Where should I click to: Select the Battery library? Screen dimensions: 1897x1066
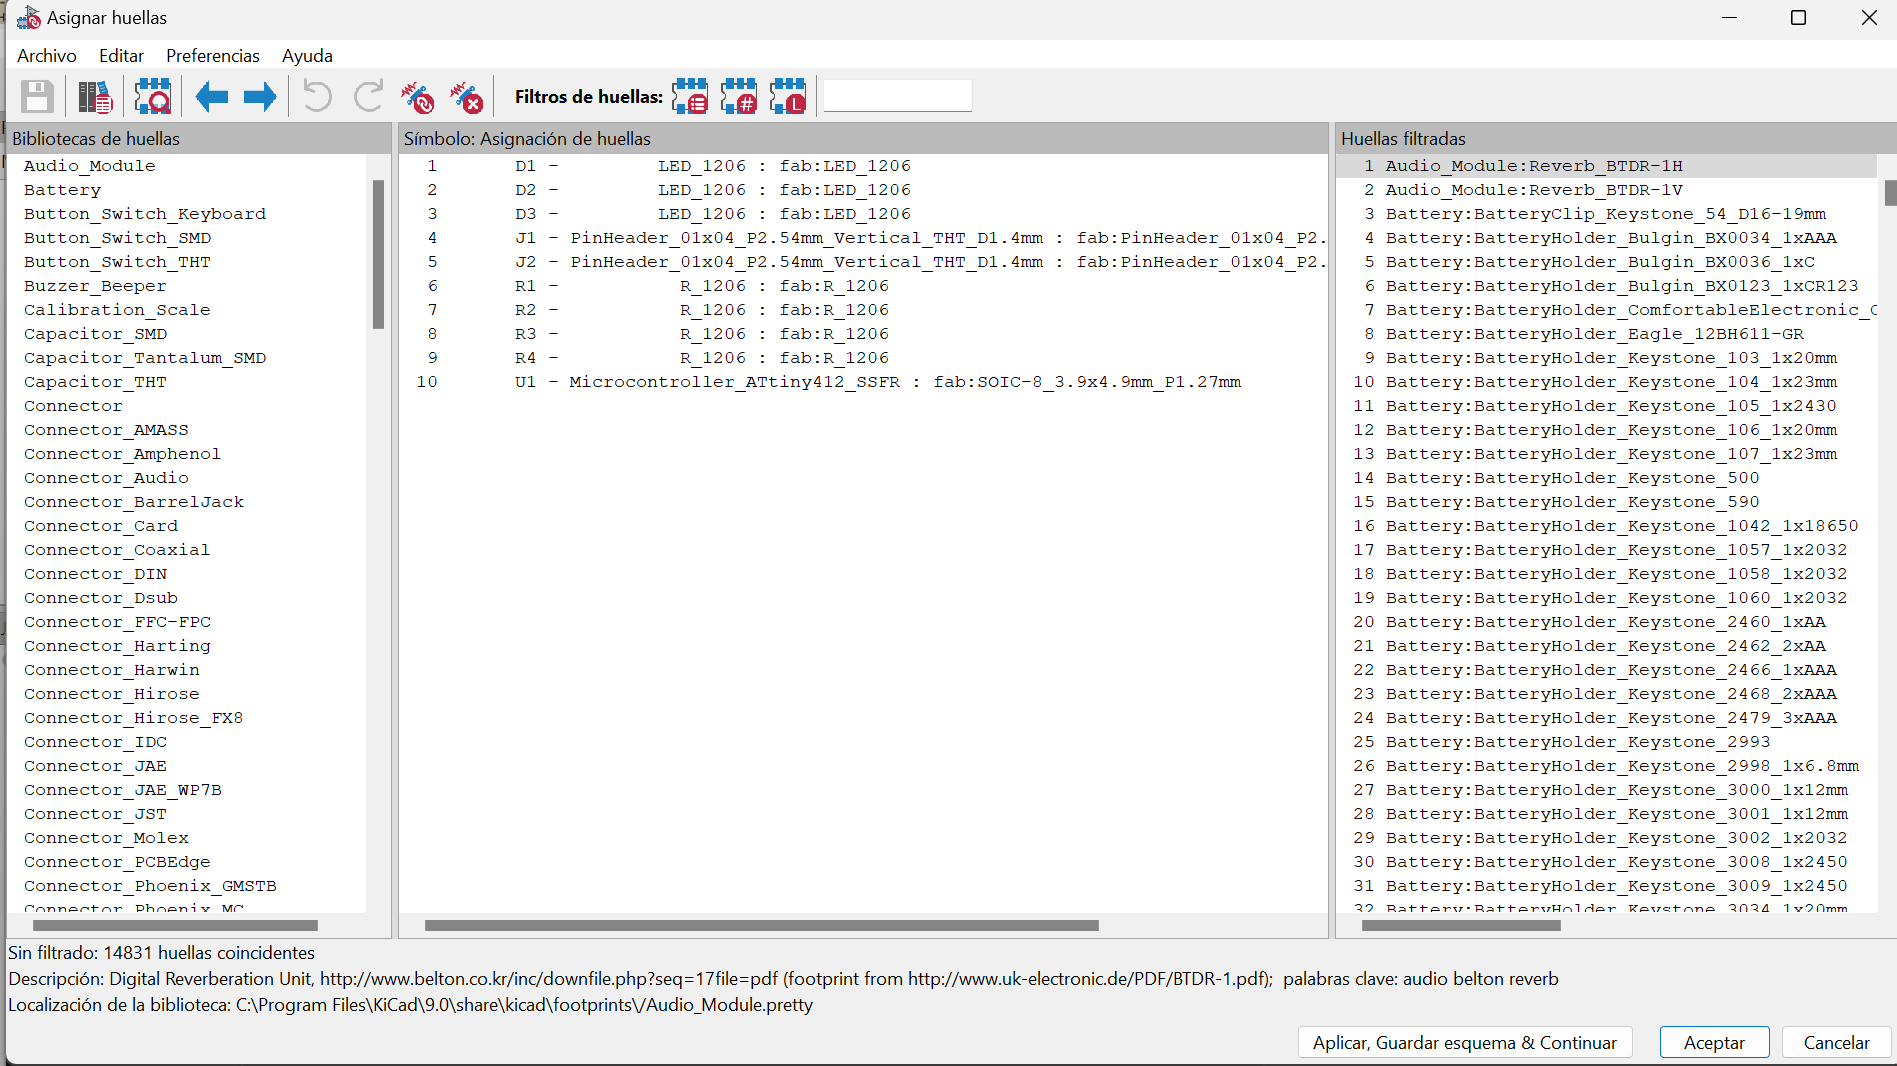click(62, 190)
